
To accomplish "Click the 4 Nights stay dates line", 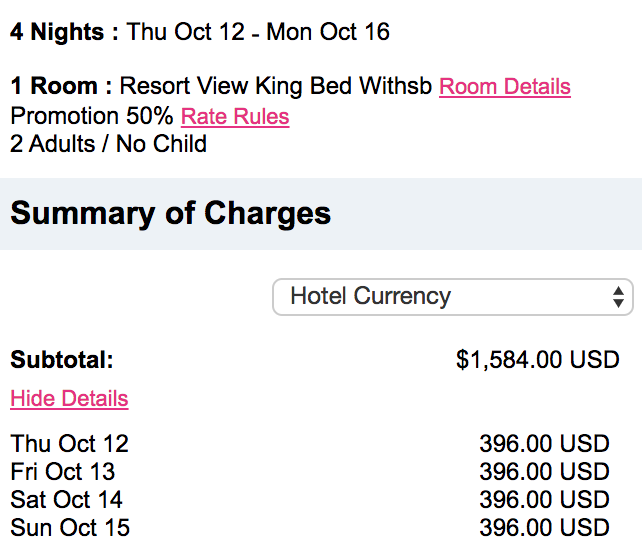I will point(200,32).
